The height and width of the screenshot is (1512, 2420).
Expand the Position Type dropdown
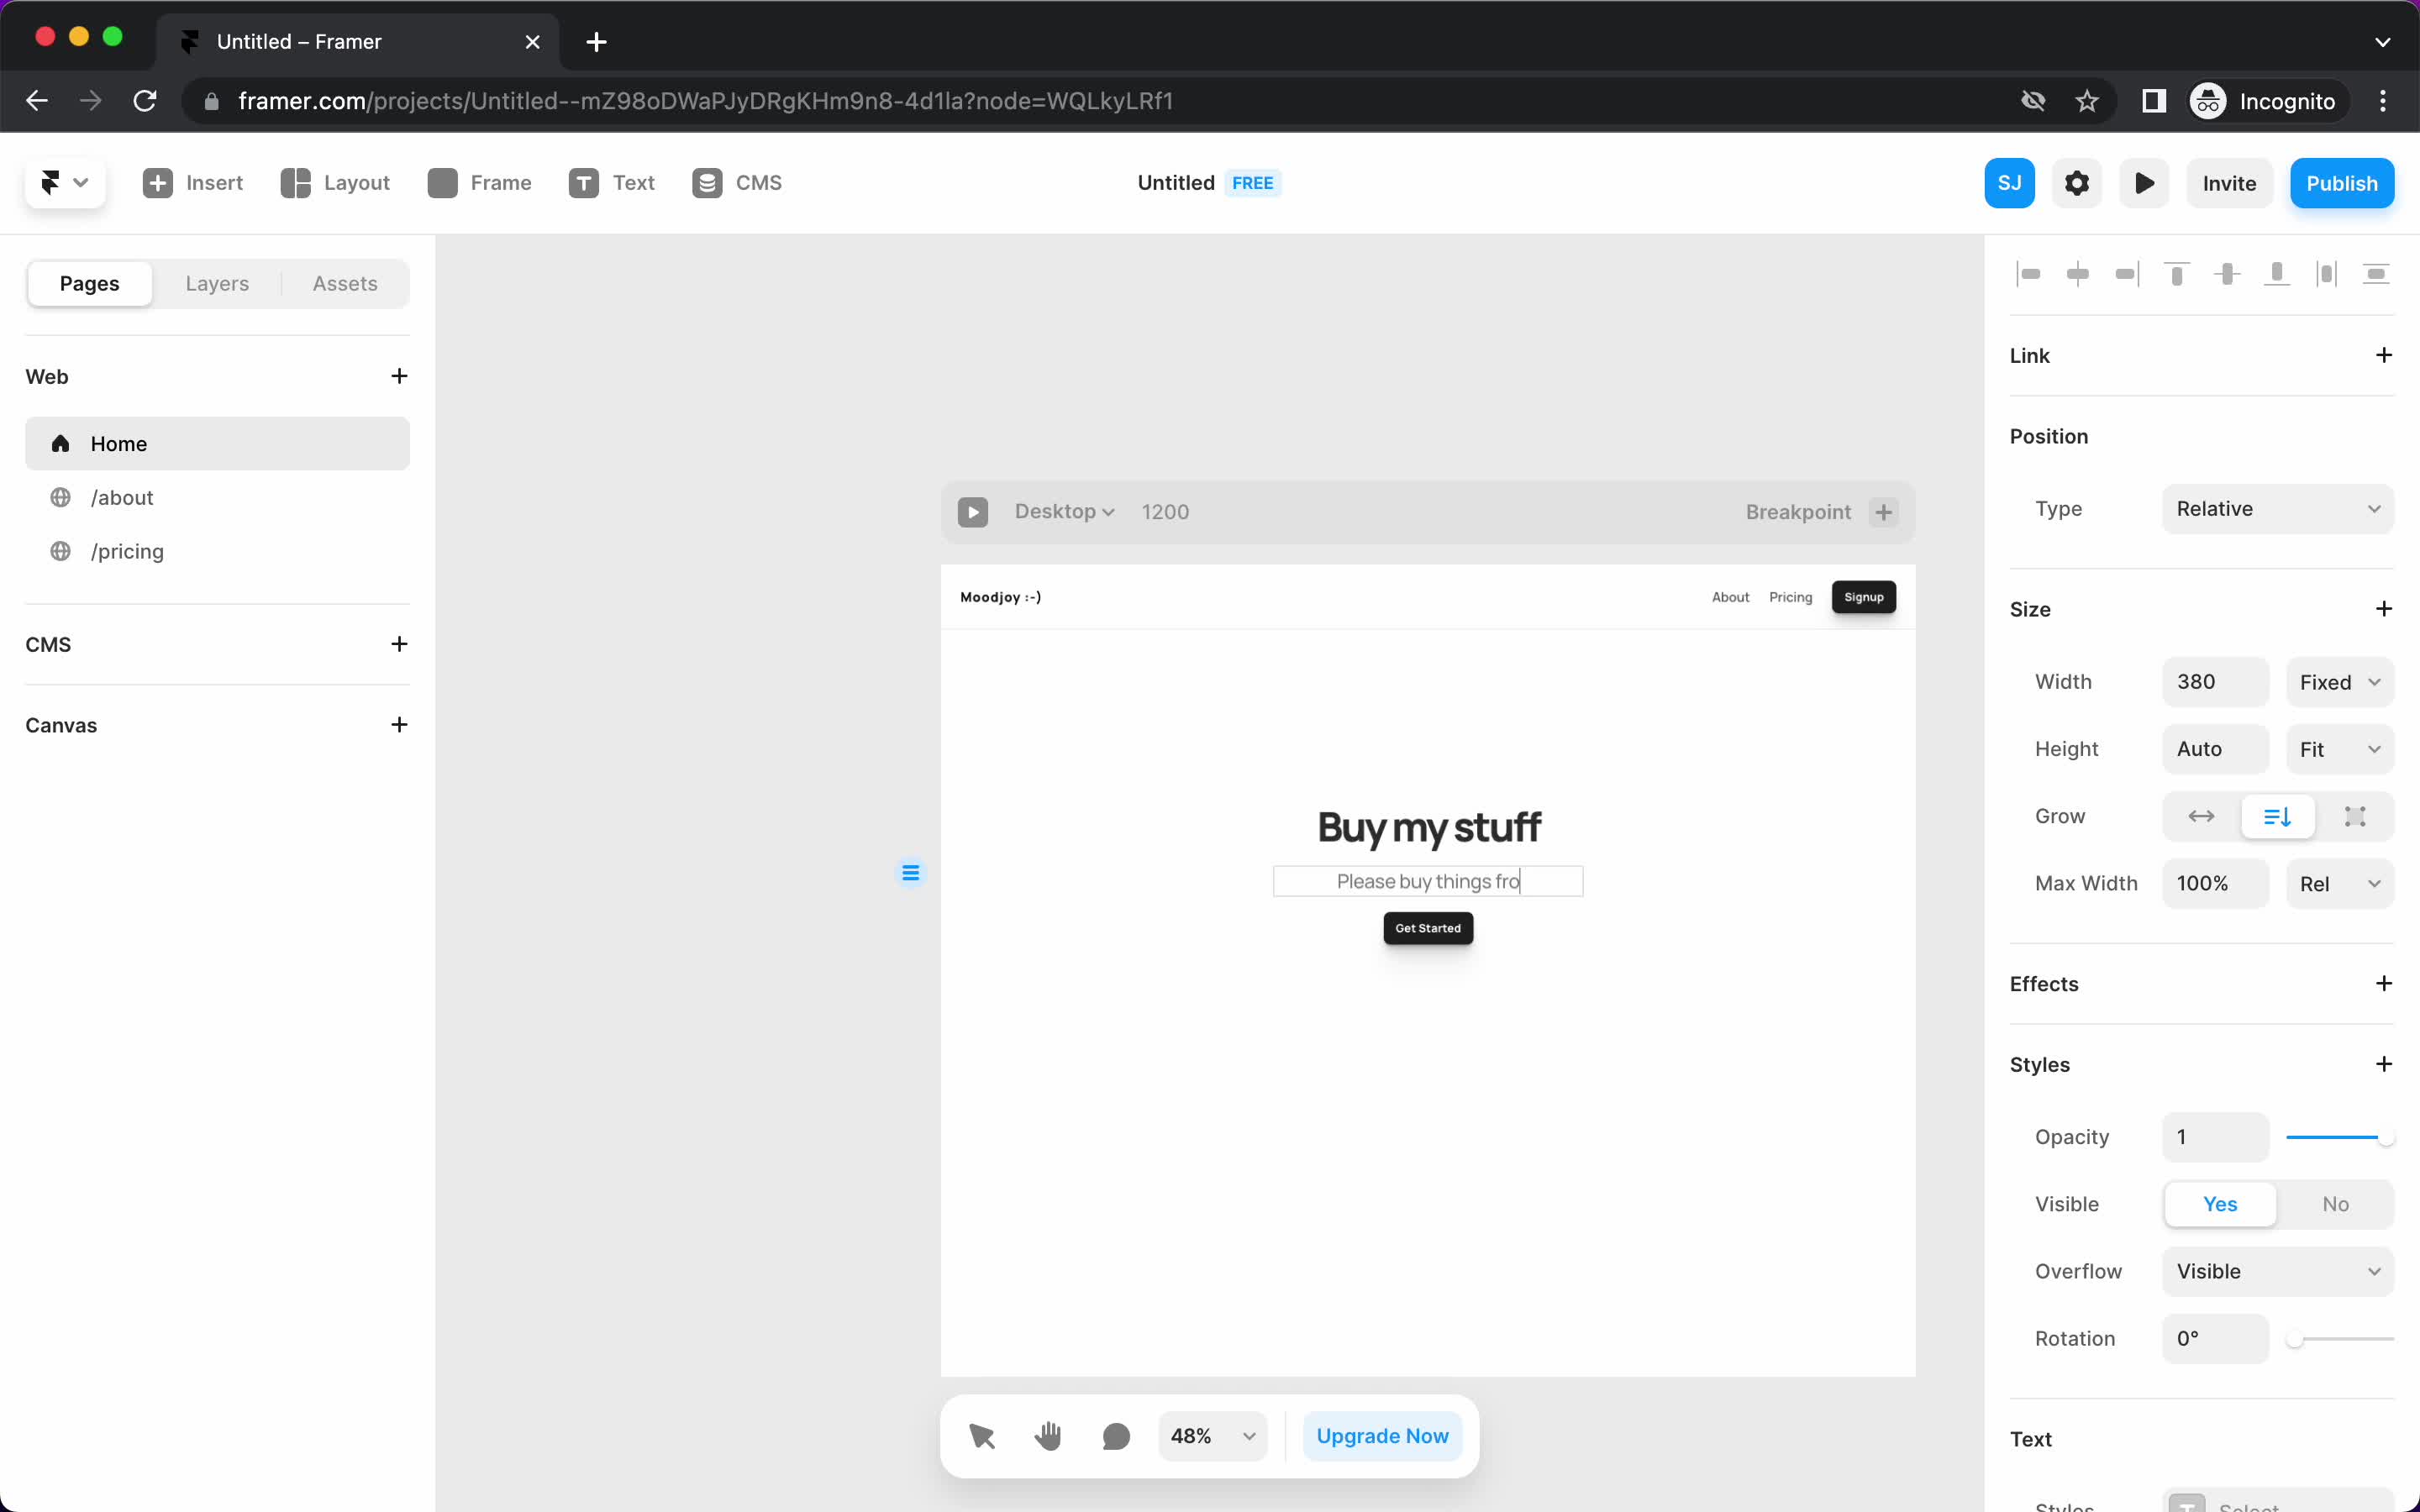[x=2279, y=507]
